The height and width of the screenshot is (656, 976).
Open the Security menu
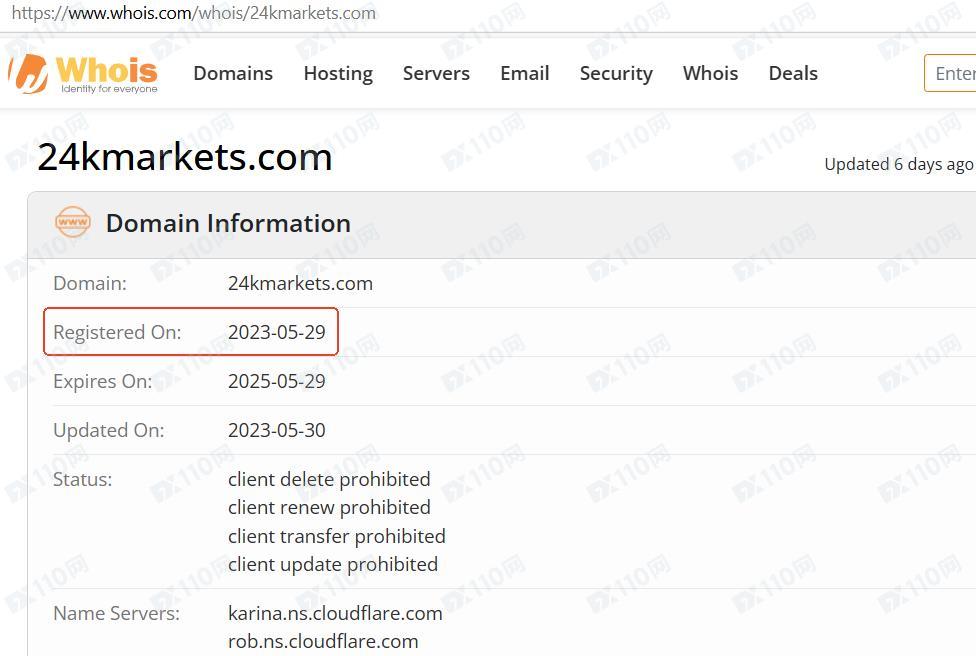coord(616,73)
